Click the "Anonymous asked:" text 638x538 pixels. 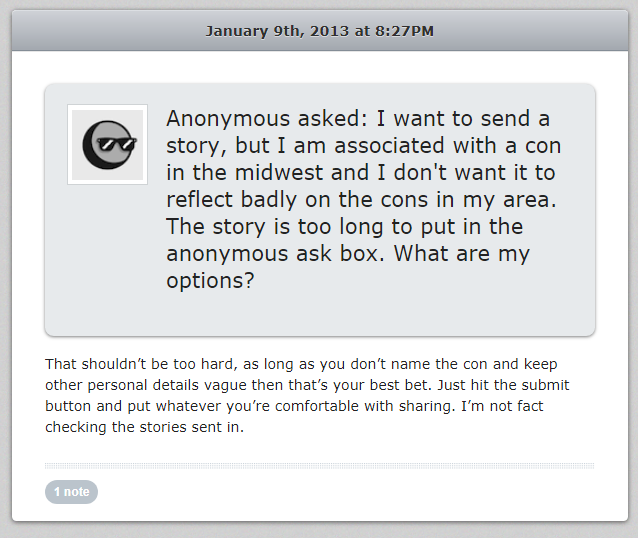coord(267,118)
